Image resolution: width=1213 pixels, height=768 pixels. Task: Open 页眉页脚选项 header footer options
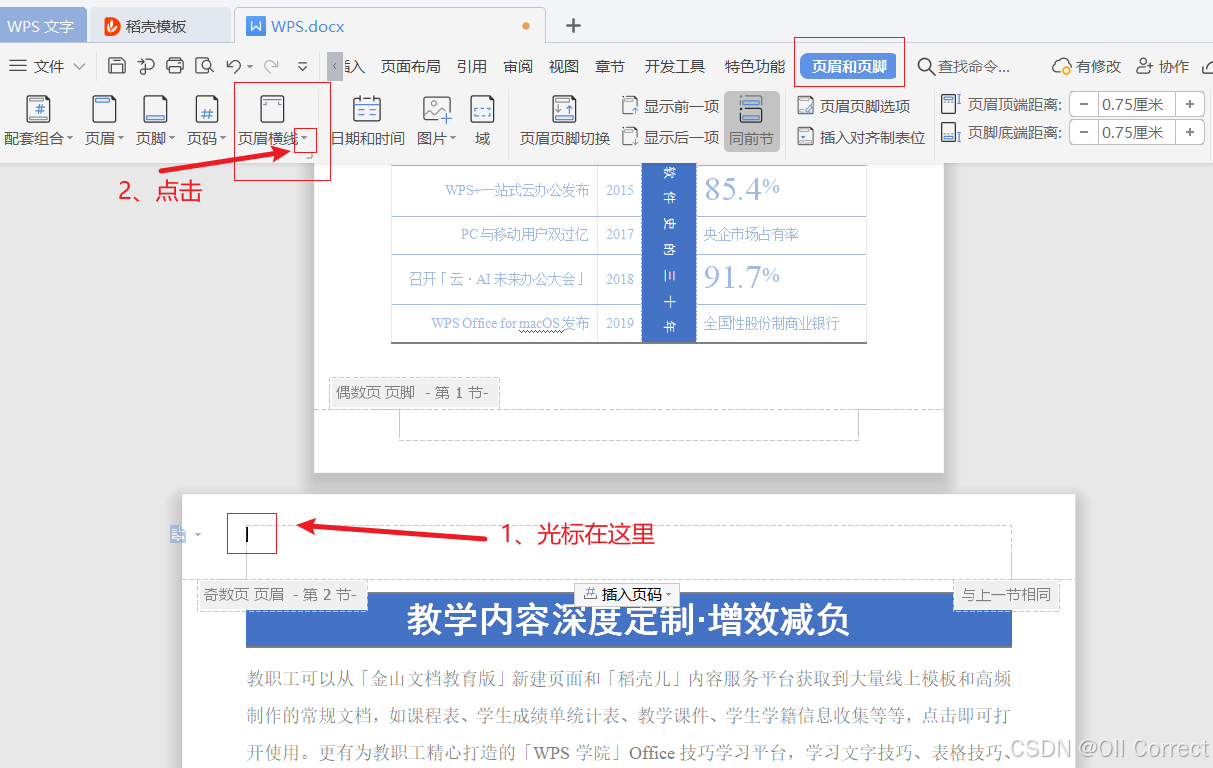point(854,106)
